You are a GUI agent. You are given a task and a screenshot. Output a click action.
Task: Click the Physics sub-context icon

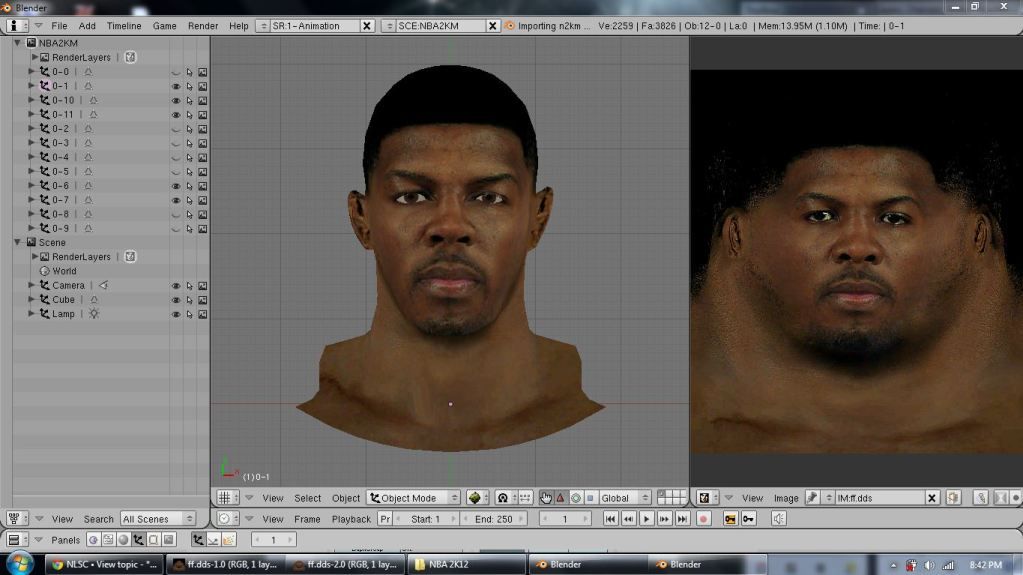pyautogui.click(x=213, y=540)
